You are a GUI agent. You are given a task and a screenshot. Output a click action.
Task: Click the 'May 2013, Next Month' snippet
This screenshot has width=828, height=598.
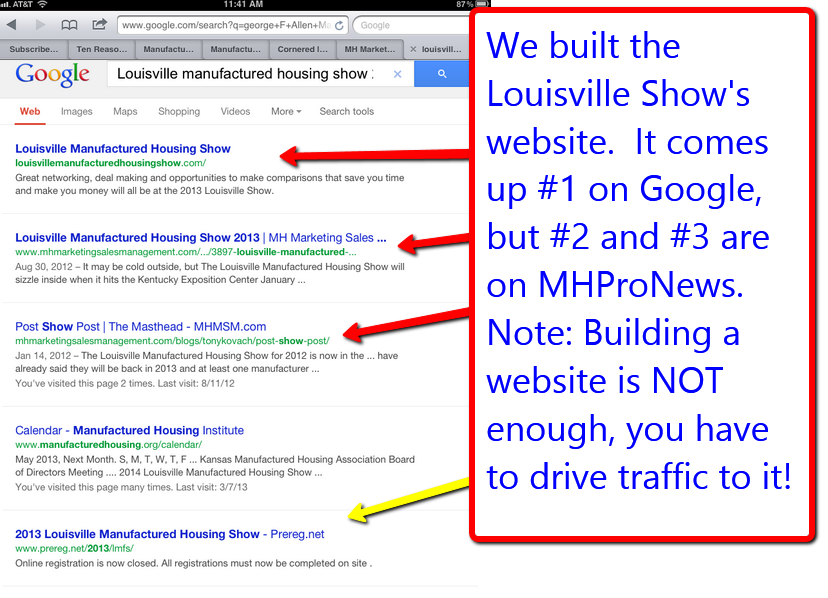[x=215, y=466]
